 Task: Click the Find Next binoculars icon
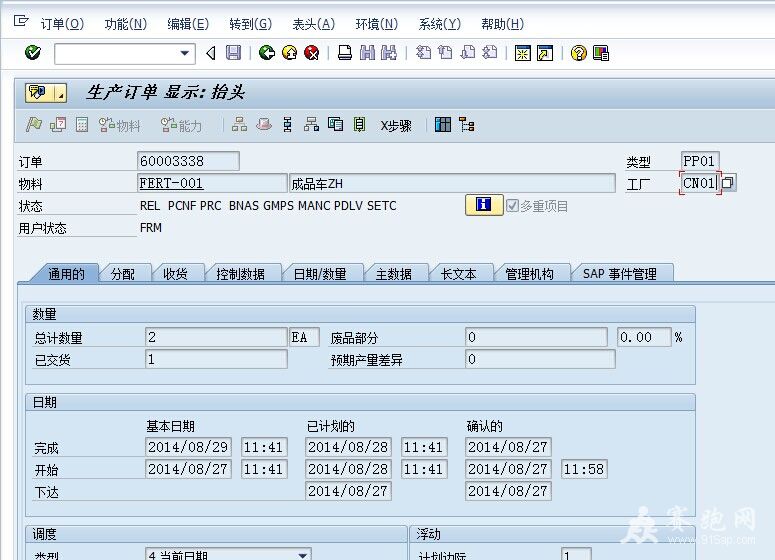[x=389, y=52]
